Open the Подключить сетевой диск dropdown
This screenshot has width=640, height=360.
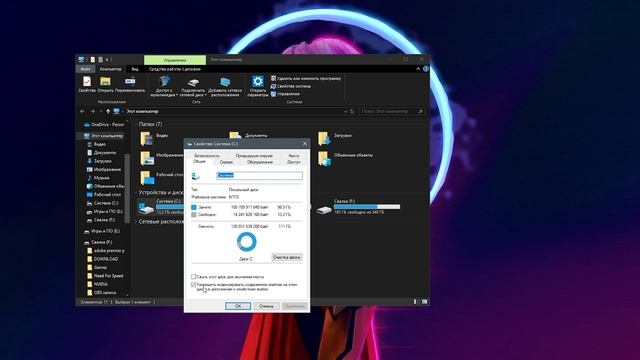[x=193, y=86]
